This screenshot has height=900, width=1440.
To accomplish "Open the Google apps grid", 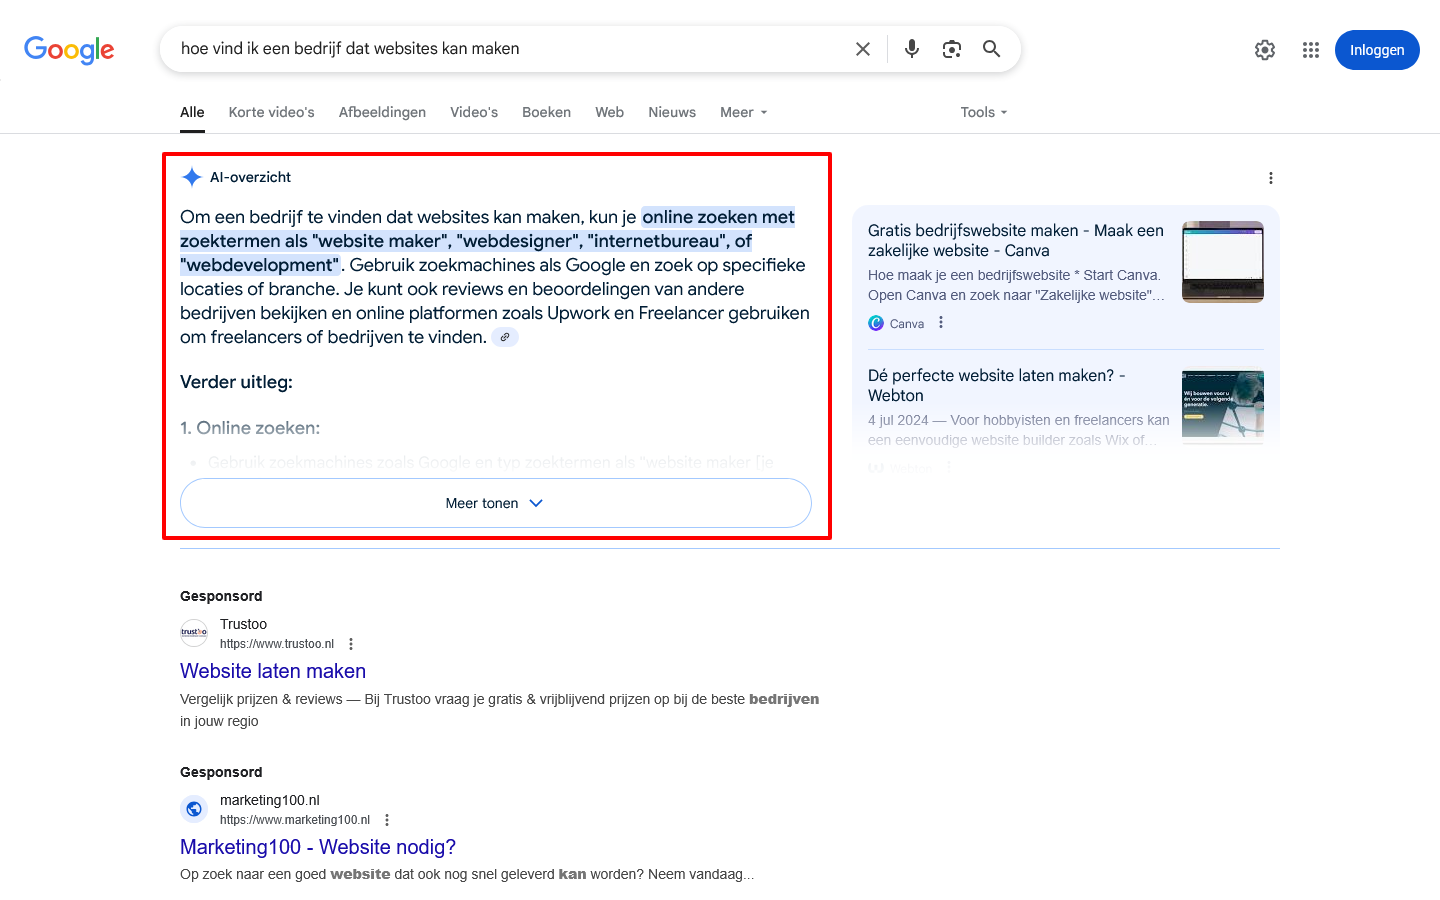I will (1311, 50).
